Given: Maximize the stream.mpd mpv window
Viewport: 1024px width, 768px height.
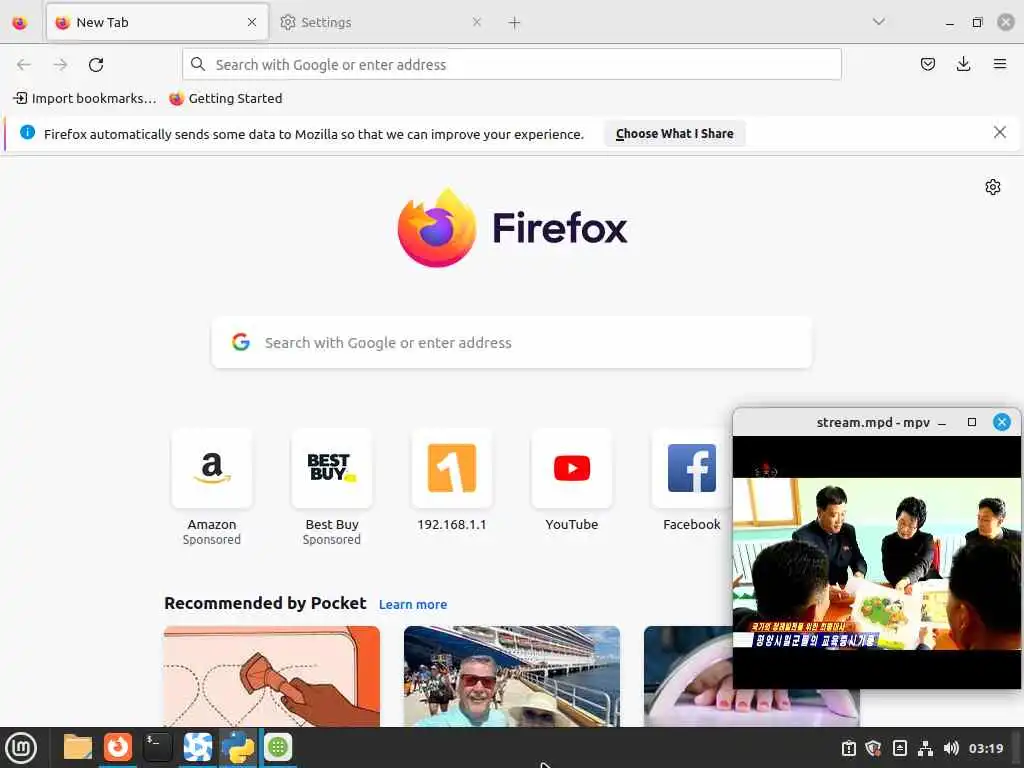Looking at the screenshot, I should tap(972, 423).
